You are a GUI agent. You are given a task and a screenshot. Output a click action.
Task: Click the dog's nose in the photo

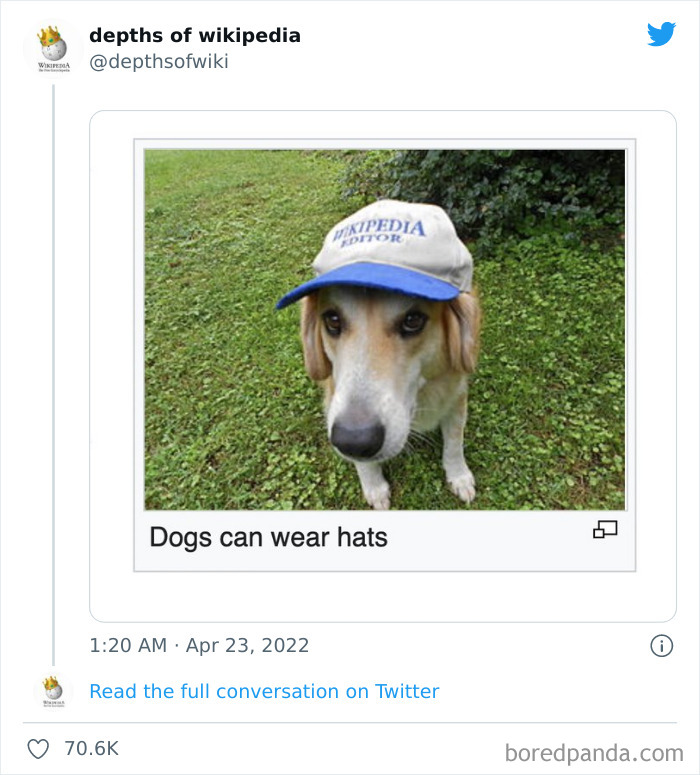point(357,438)
